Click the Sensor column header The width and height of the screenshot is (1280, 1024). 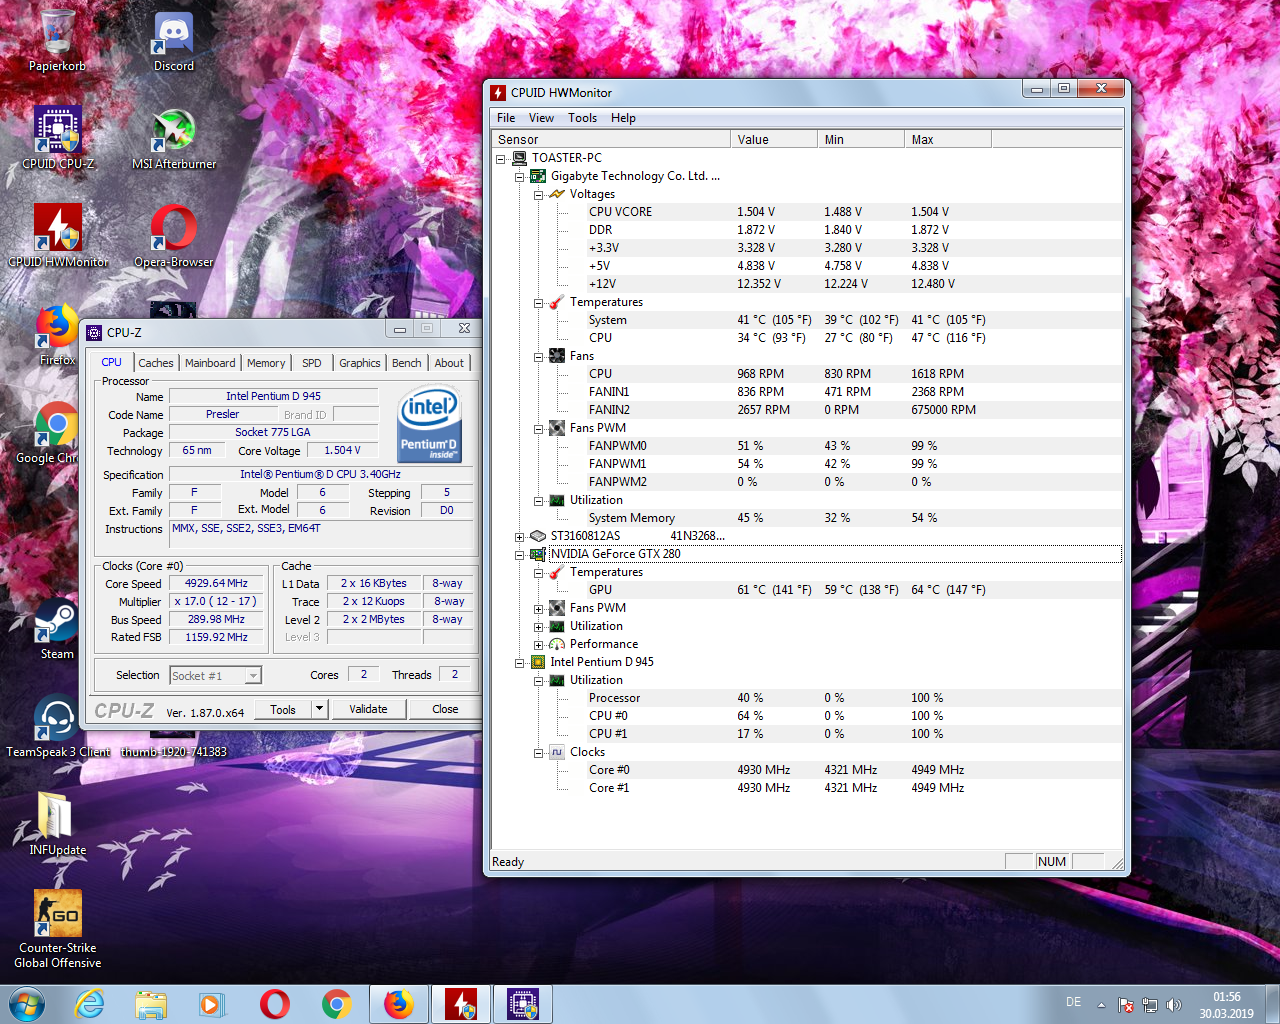point(611,140)
